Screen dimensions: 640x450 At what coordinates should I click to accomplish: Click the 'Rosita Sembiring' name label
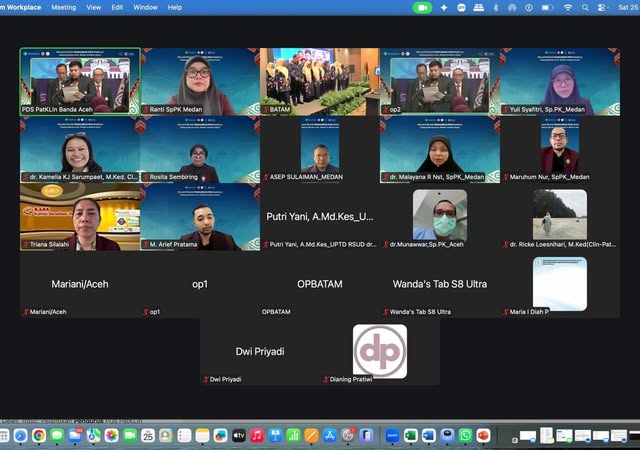[173, 177]
